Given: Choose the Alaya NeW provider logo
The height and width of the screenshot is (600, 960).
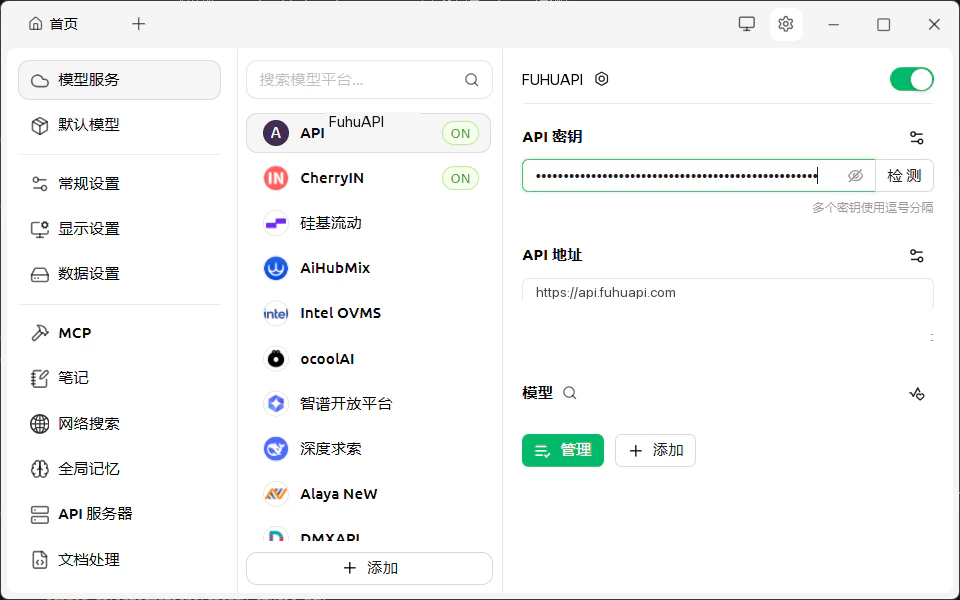Looking at the screenshot, I should click(x=276, y=493).
